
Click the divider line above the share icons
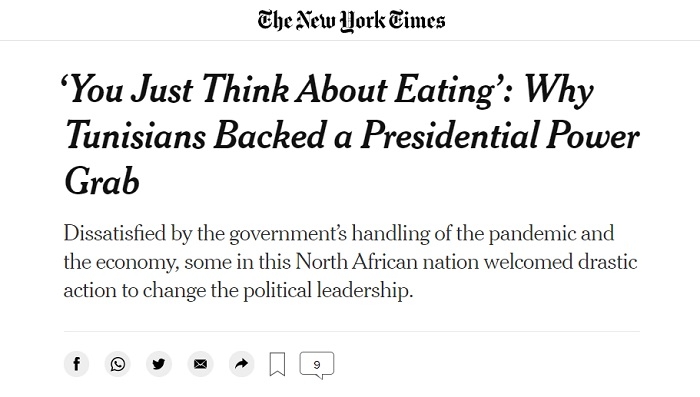[351, 331]
